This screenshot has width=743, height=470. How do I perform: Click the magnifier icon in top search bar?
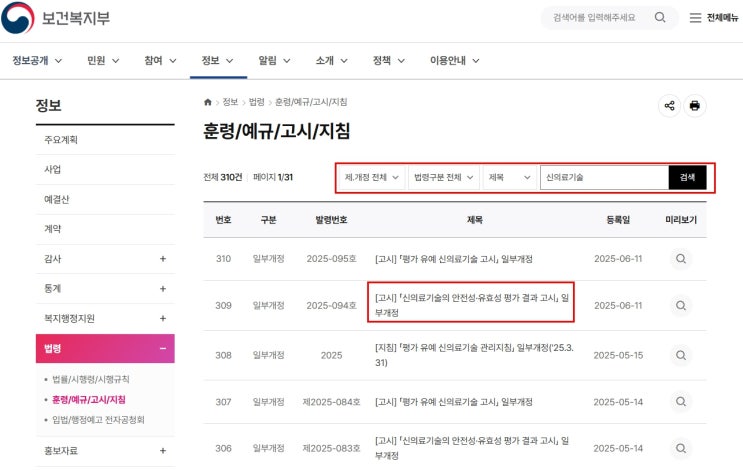tap(660, 18)
